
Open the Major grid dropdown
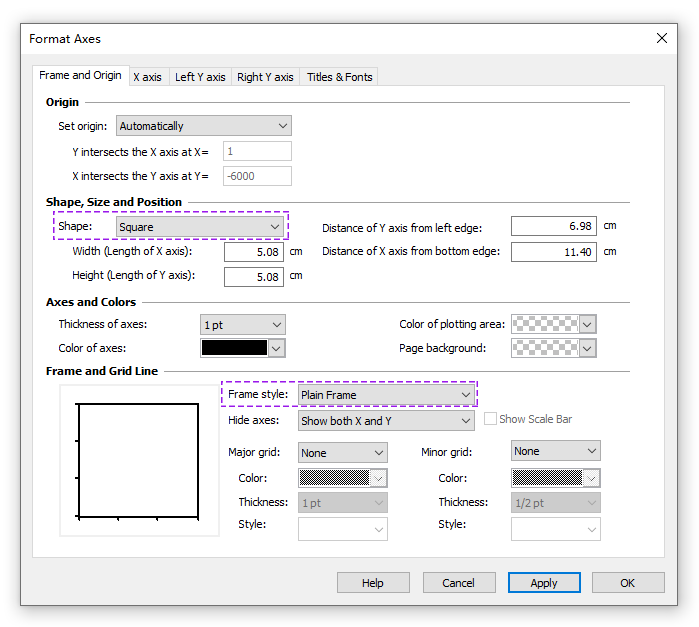pos(342,453)
